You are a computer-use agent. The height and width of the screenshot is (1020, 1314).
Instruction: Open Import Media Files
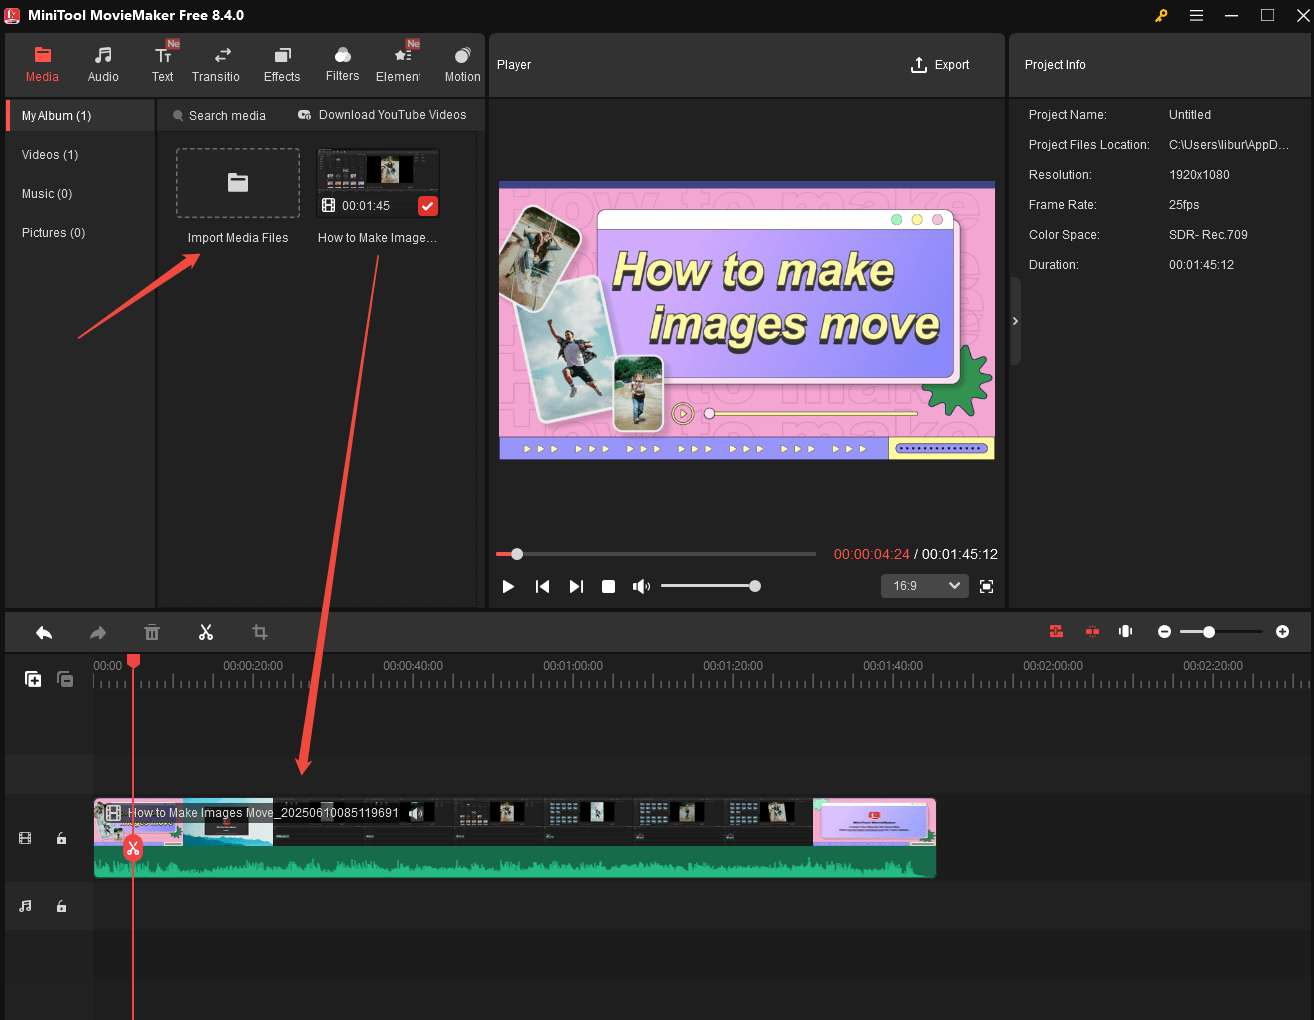coord(237,183)
